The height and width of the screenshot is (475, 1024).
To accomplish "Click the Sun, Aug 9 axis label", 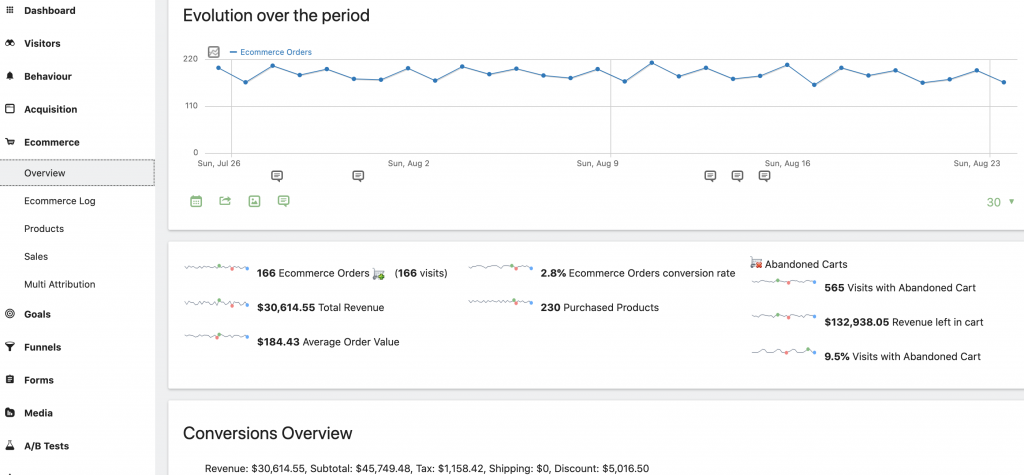I will [x=598, y=163].
